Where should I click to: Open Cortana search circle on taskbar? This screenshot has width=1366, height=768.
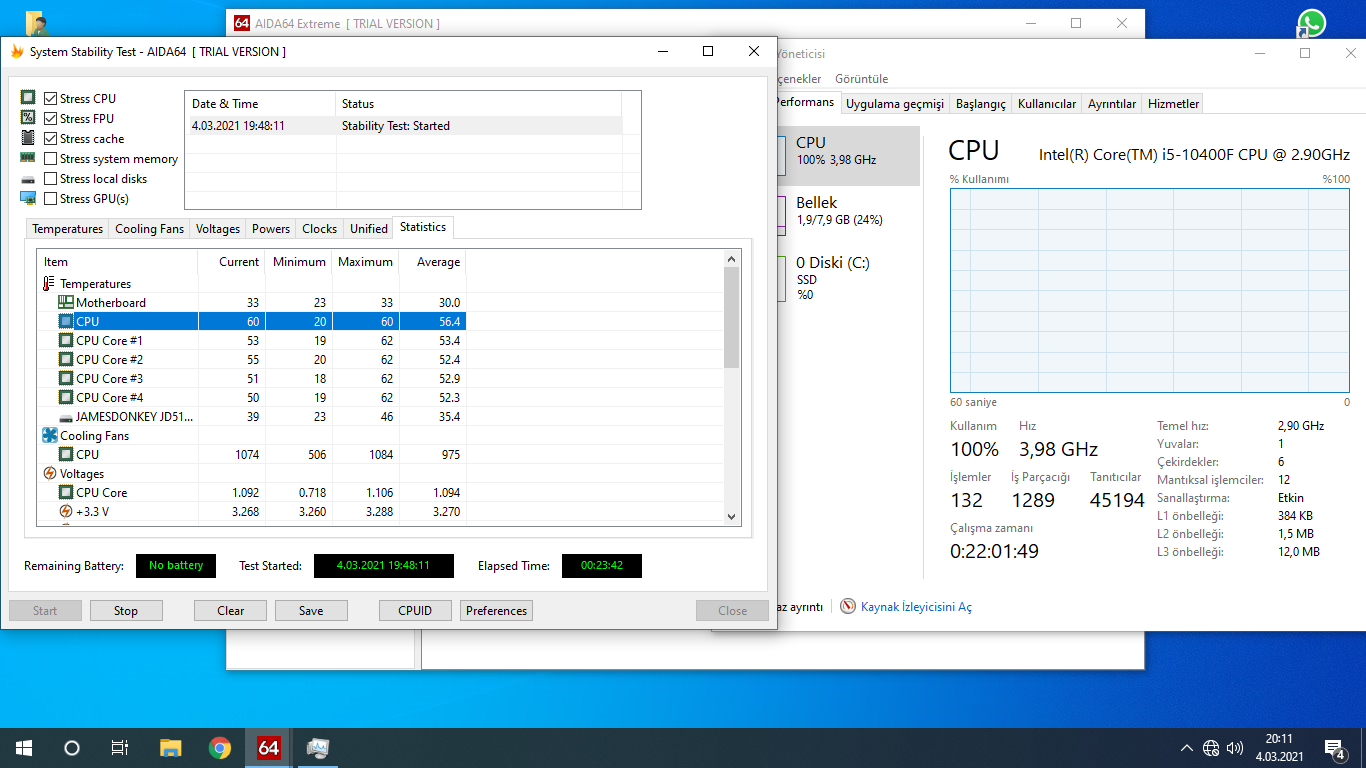[x=72, y=748]
